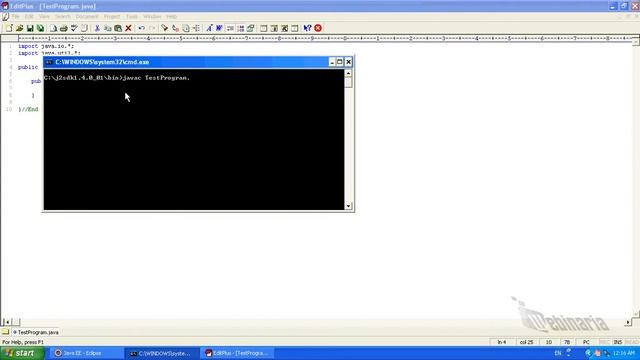Open the Windows Start button
The image size is (640, 360).
[22, 353]
